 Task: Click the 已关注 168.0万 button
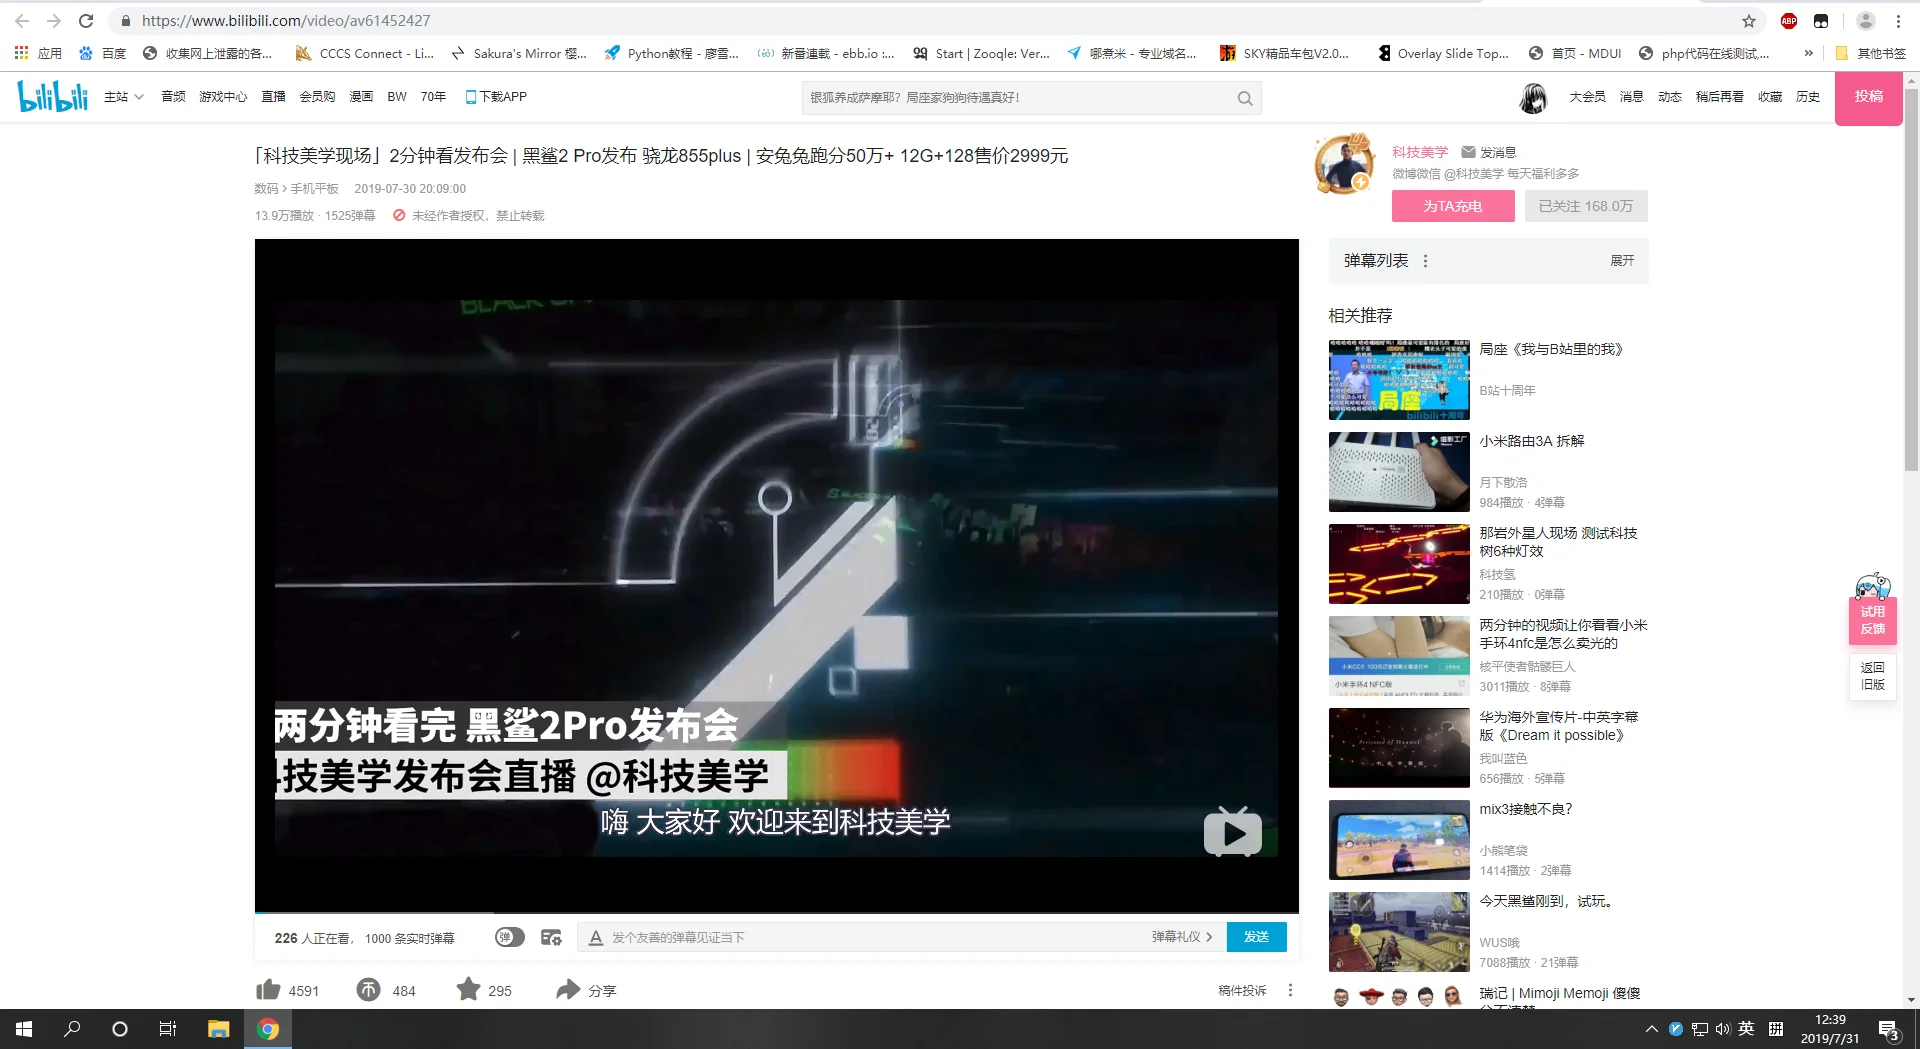[1586, 206]
